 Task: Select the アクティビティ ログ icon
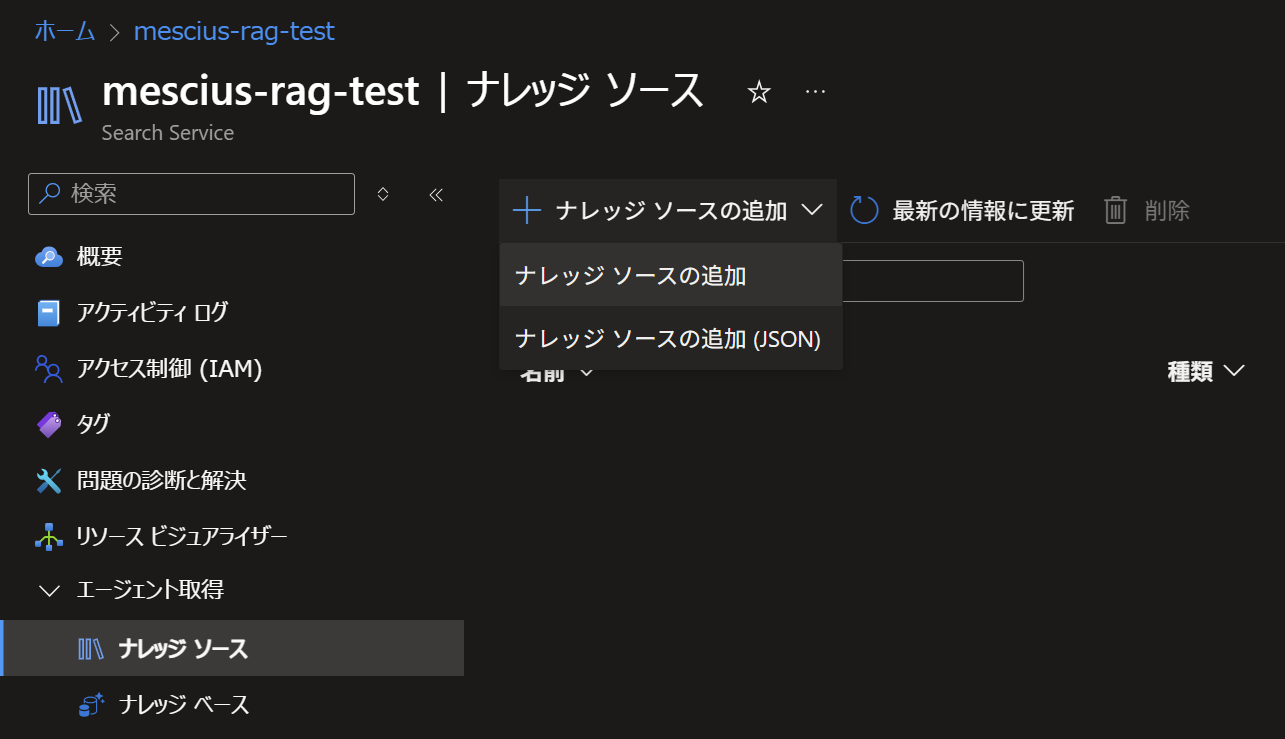pos(47,312)
